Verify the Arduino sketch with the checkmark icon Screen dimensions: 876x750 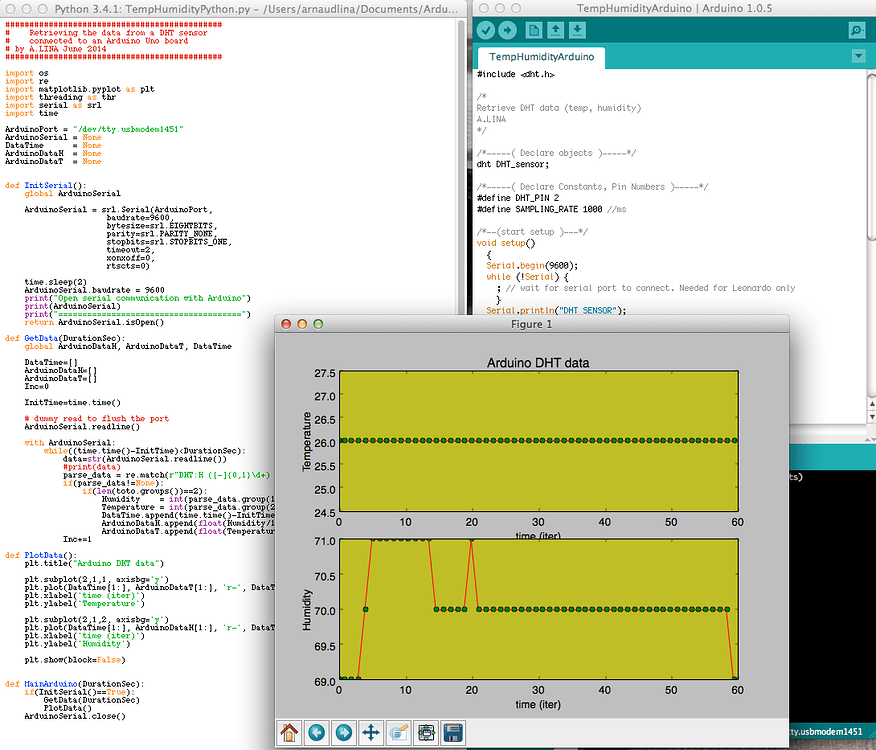487,30
